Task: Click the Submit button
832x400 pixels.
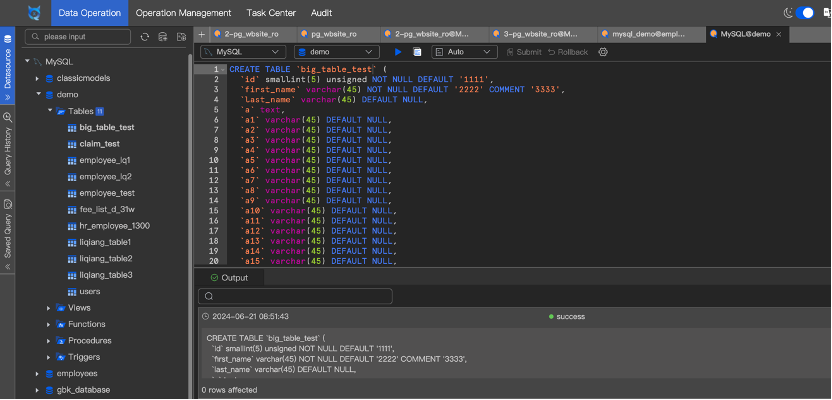Action: coord(523,51)
